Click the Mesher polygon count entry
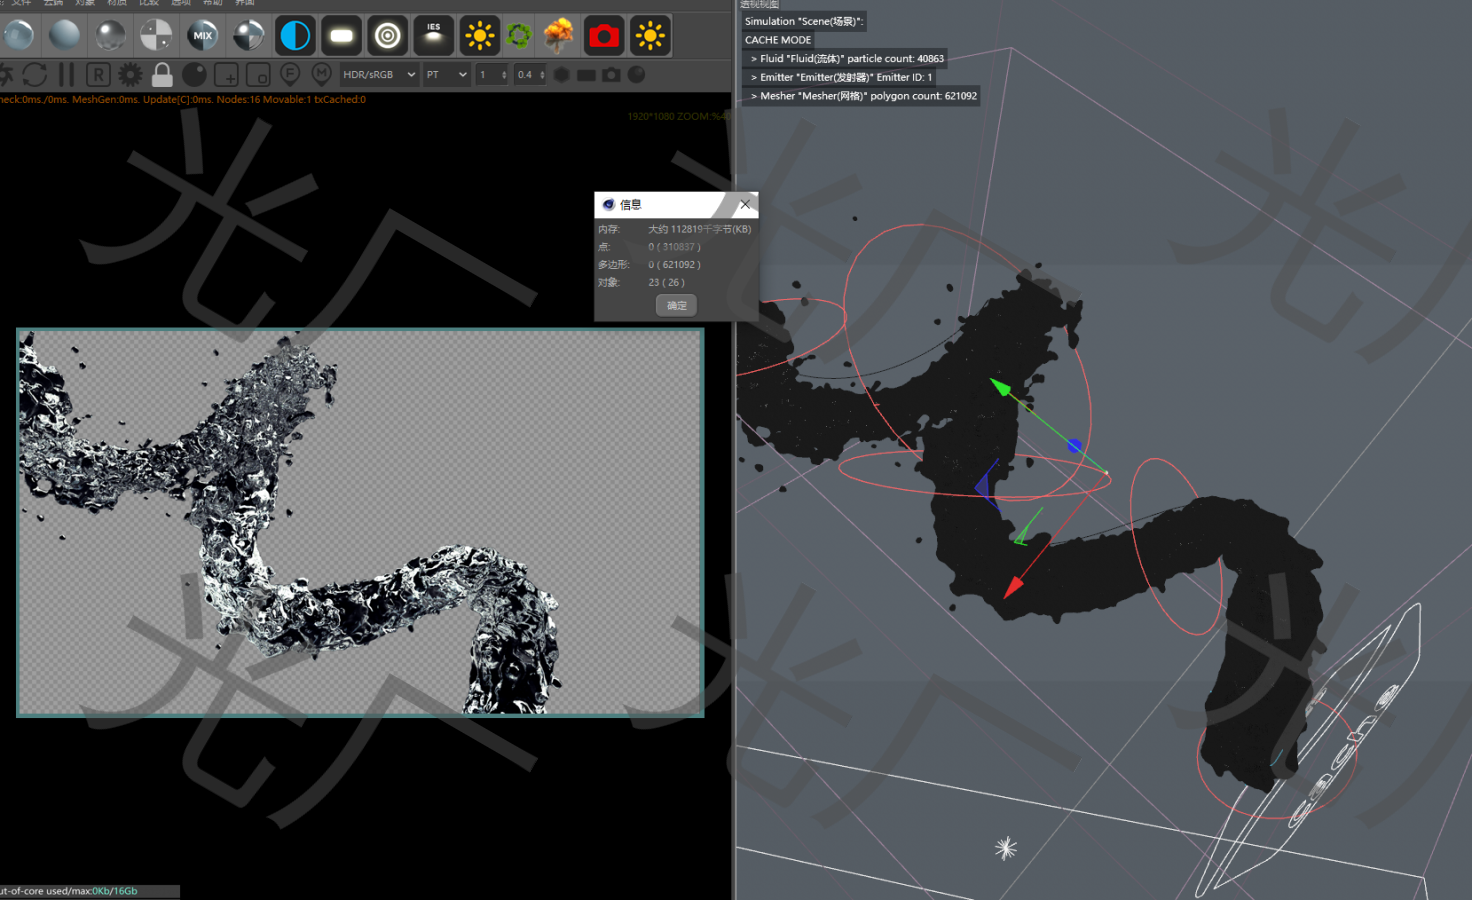The width and height of the screenshot is (1472, 900). [x=862, y=95]
